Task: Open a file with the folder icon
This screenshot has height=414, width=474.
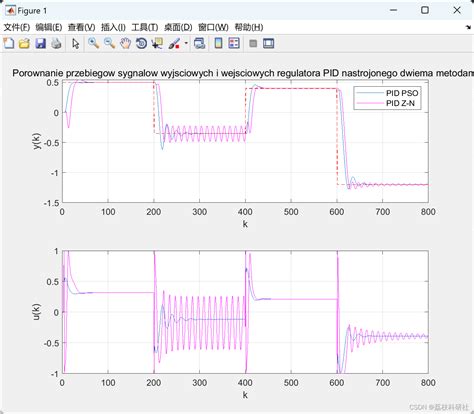Action: 24,43
